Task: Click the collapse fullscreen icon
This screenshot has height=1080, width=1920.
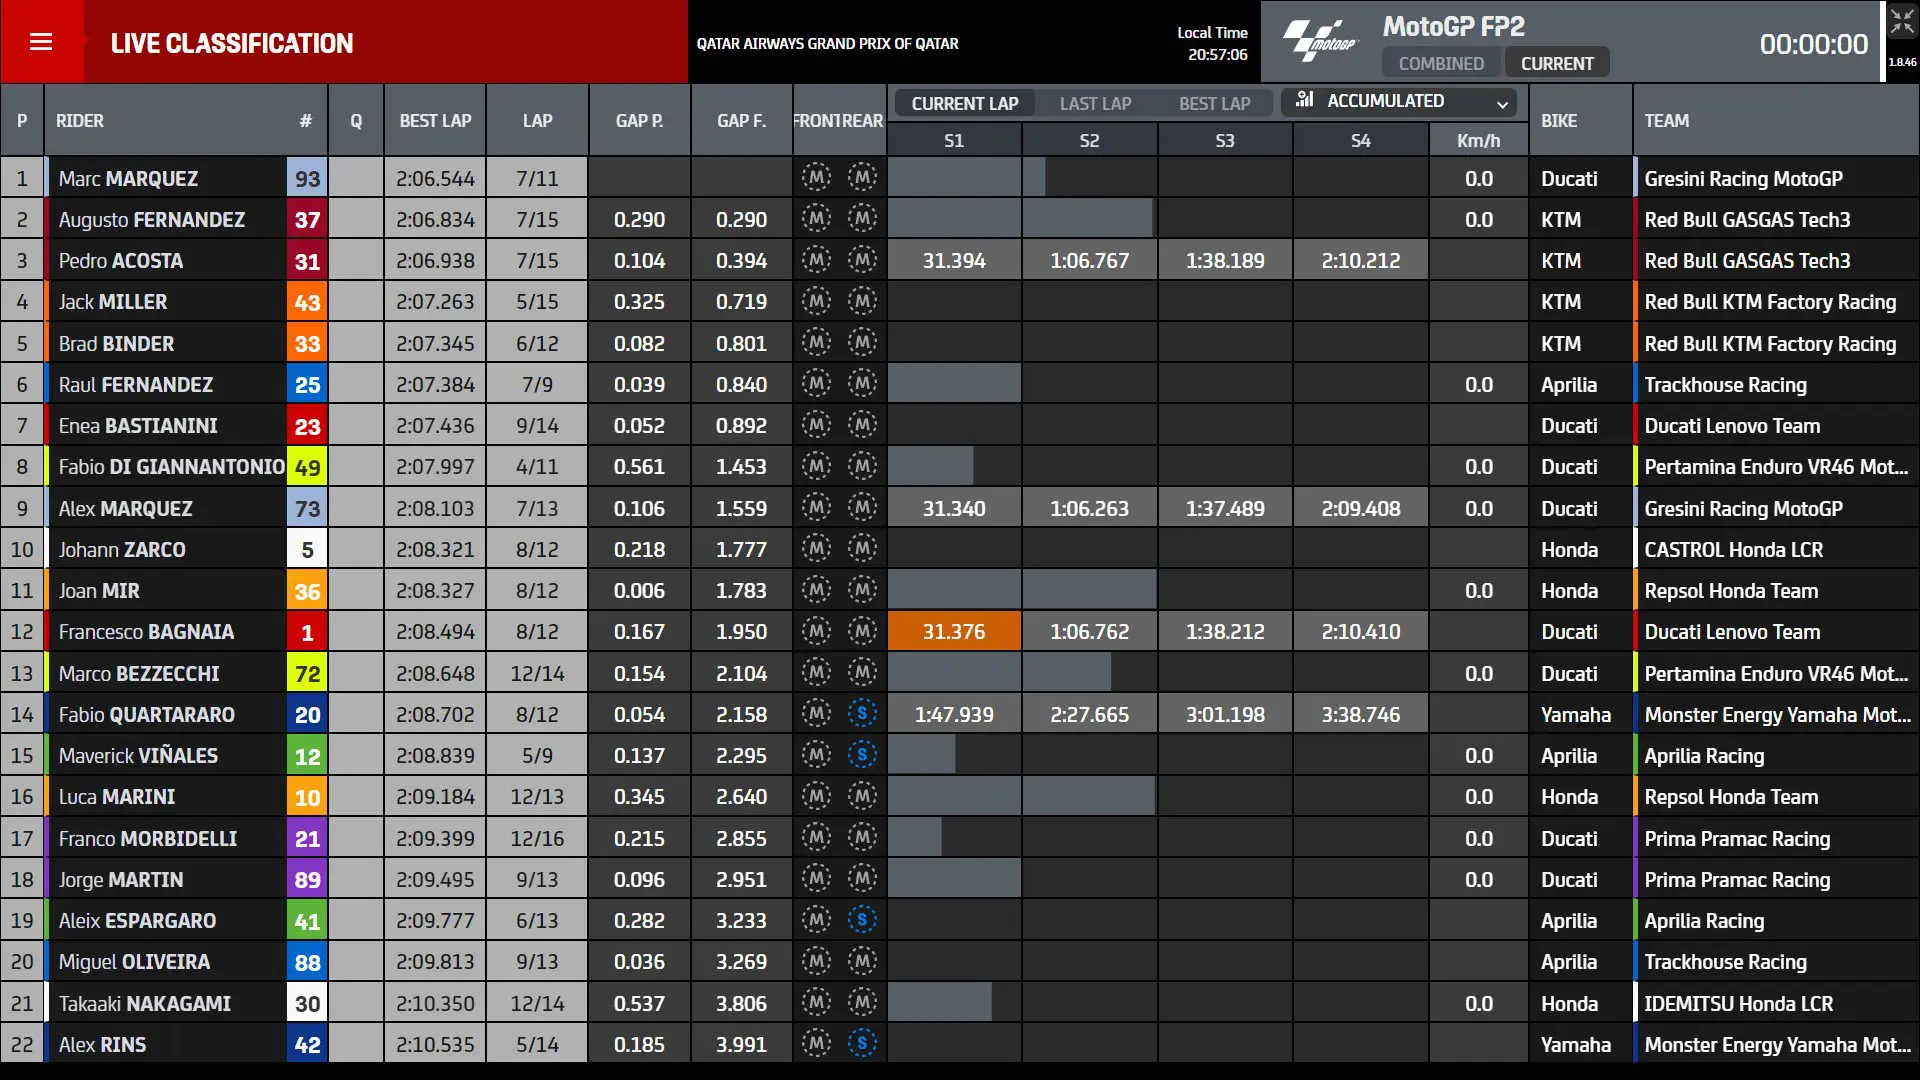Action: [1902, 22]
